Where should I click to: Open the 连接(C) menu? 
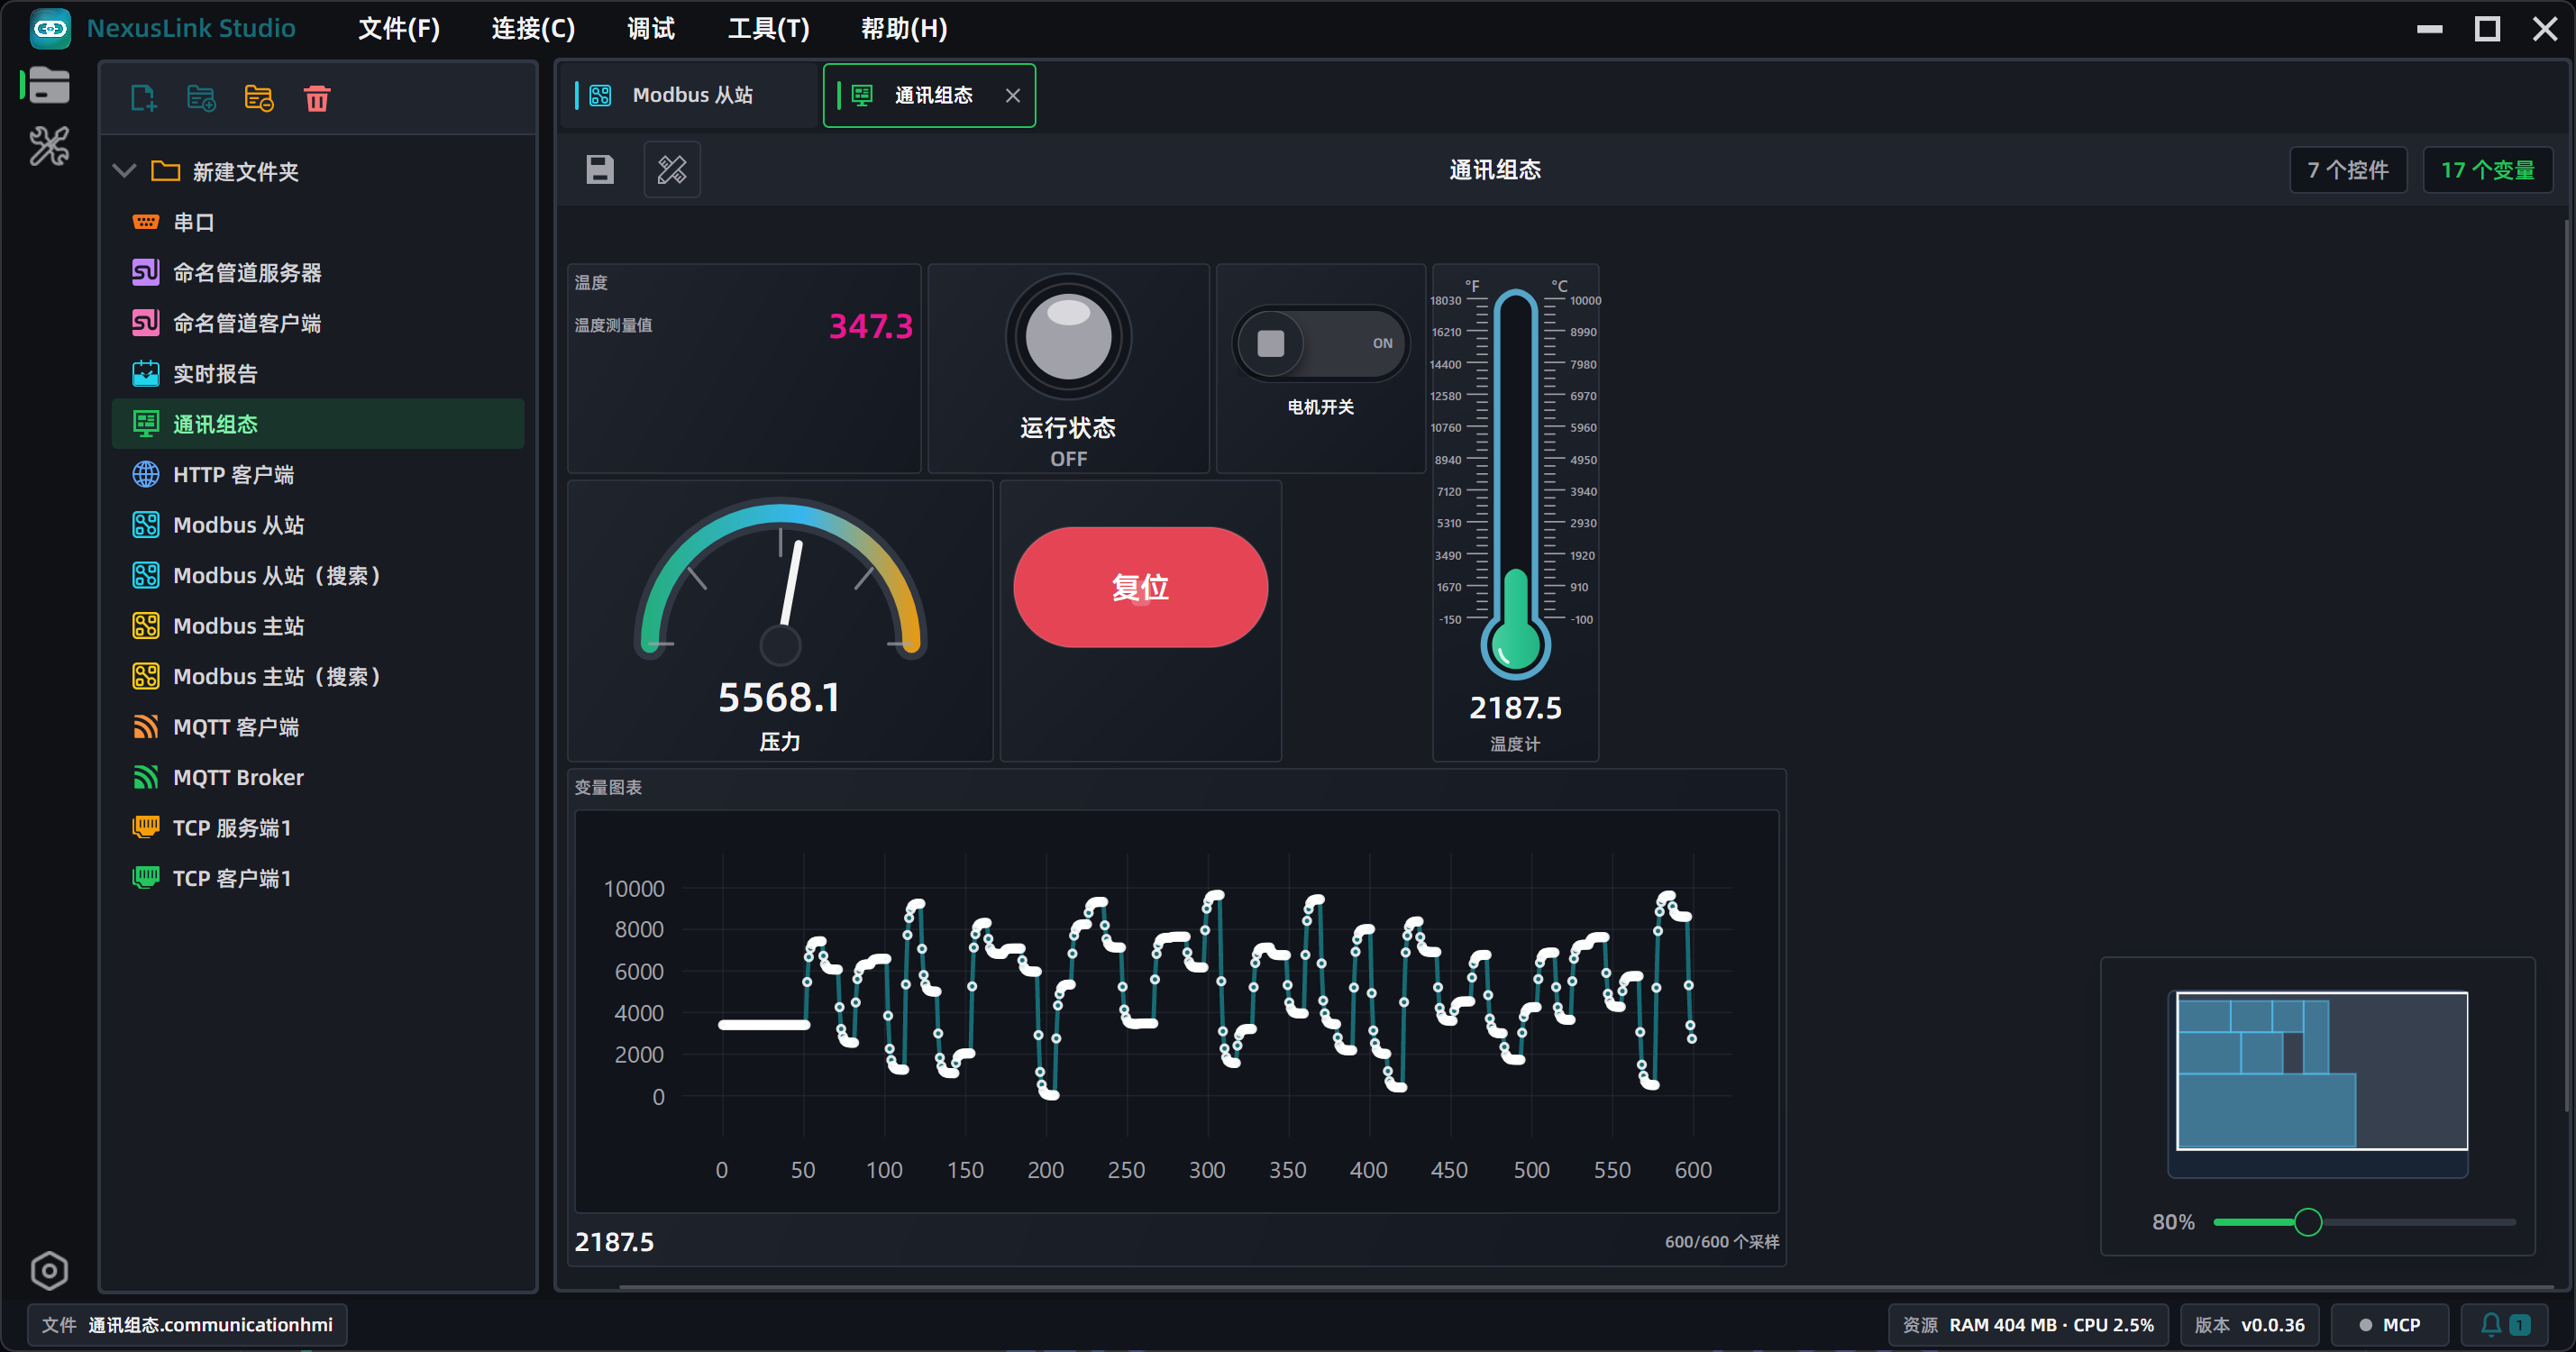[x=533, y=28]
